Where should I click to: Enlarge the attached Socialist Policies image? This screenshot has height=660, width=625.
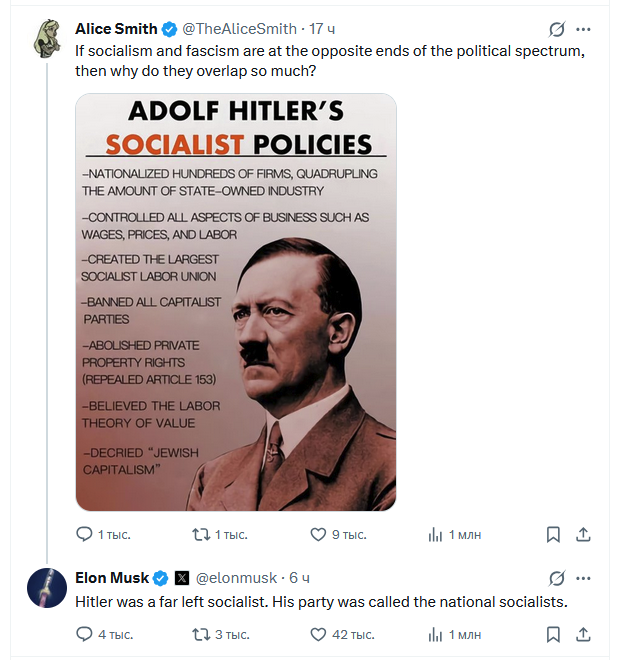(236, 302)
